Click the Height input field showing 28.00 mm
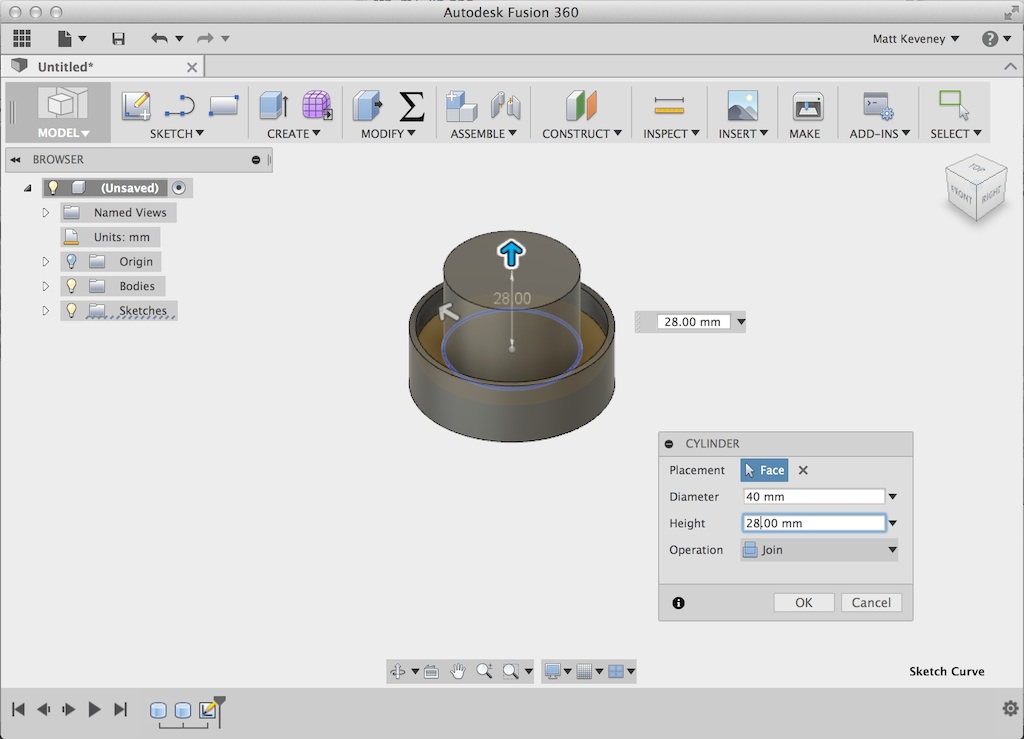 (x=813, y=522)
